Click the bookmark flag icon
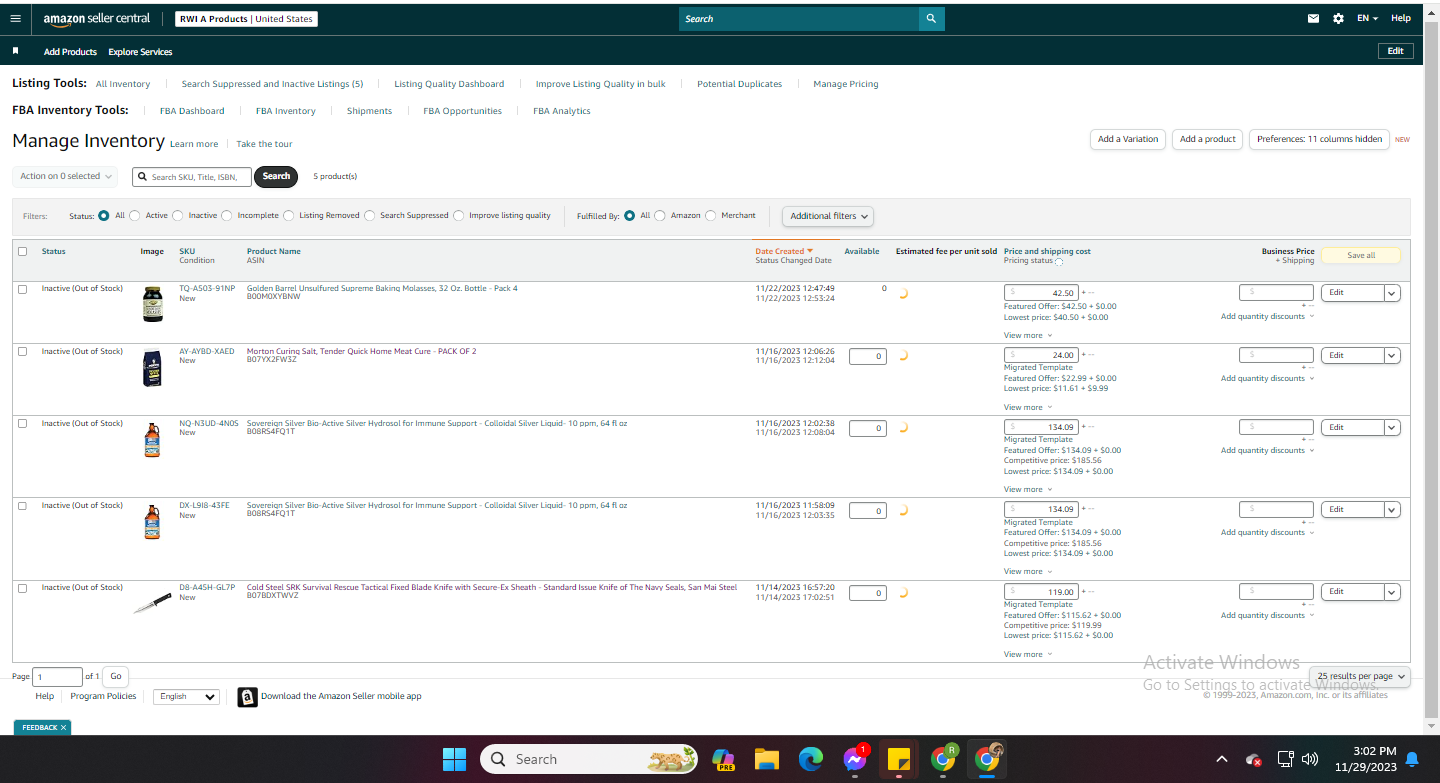Image resolution: width=1440 pixels, height=783 pixels. point(15,51)
